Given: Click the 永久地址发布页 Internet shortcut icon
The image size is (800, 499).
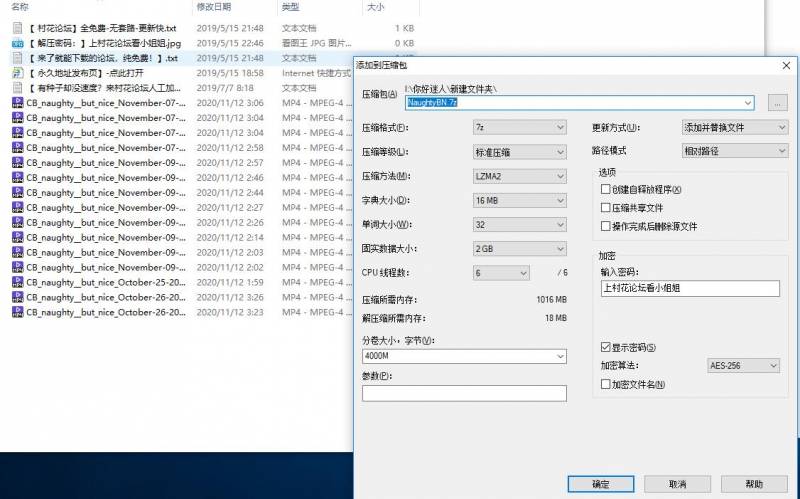Looking at the screenshot, I should click(x=17, y=73).
